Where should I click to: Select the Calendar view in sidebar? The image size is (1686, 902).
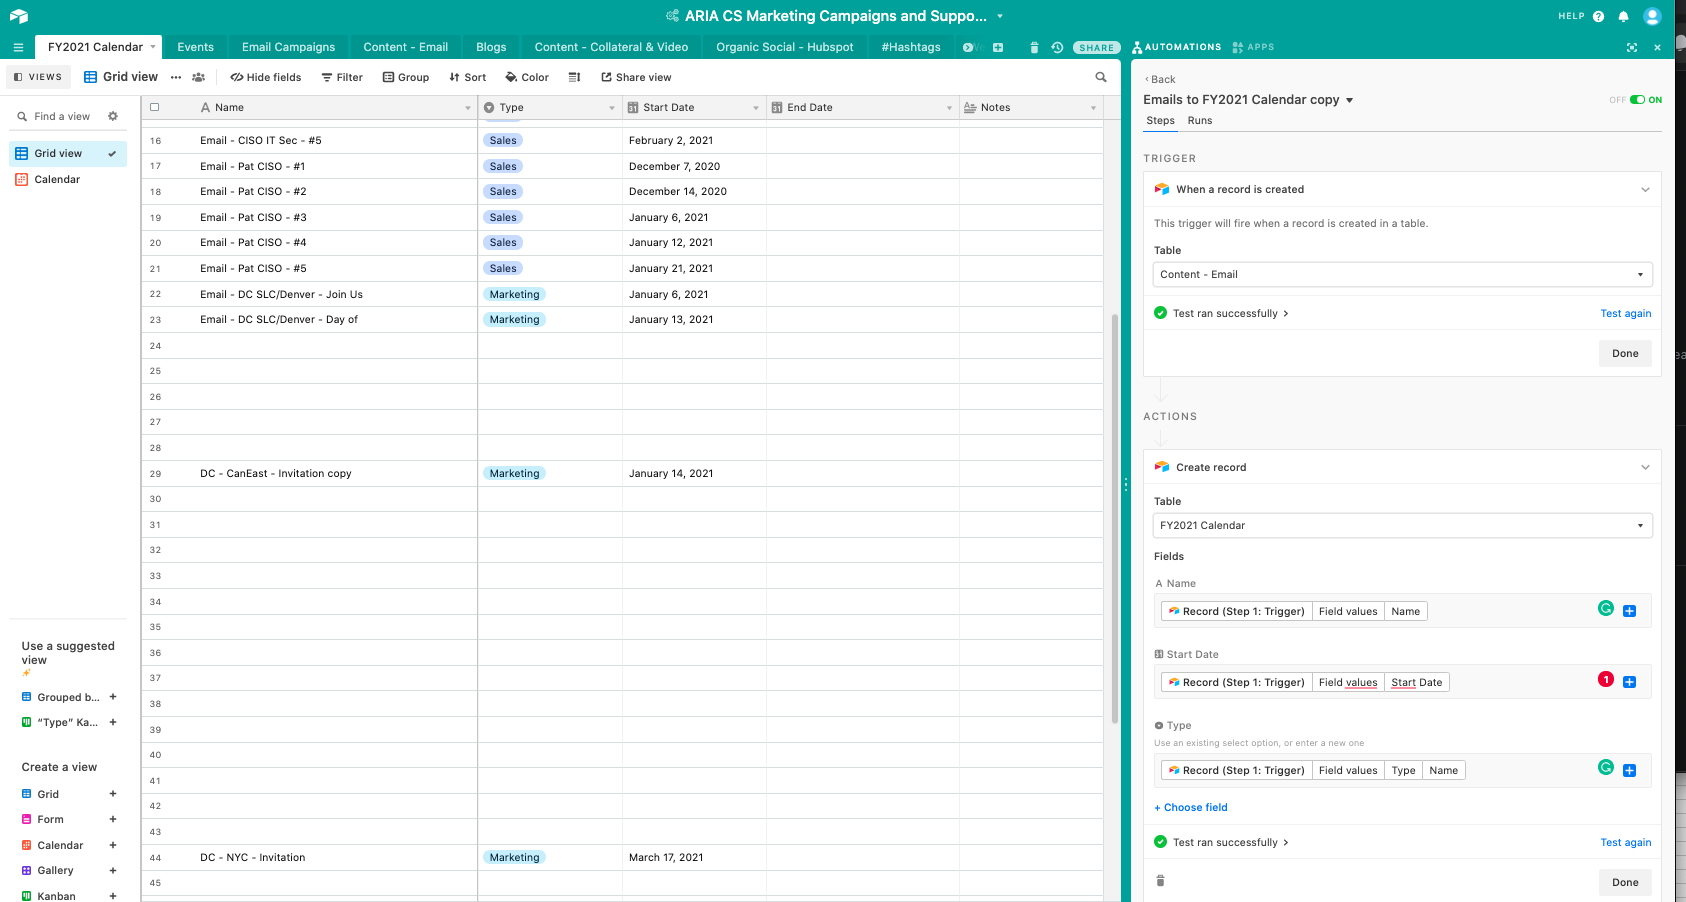pyautogui.click(x=67, y=179)
